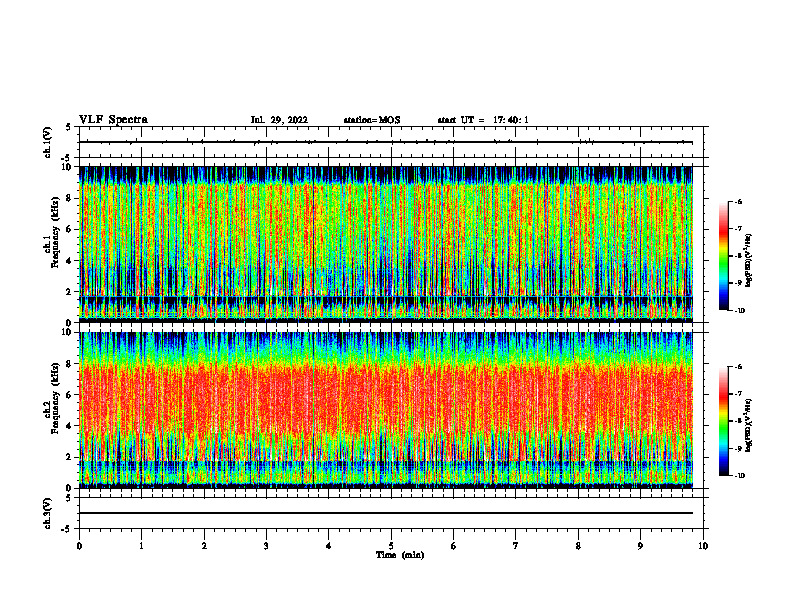Click the flat ch.3 voltage trace line
Image resolution: width=792 pixels, height=612 pixels.
(386, 513)
